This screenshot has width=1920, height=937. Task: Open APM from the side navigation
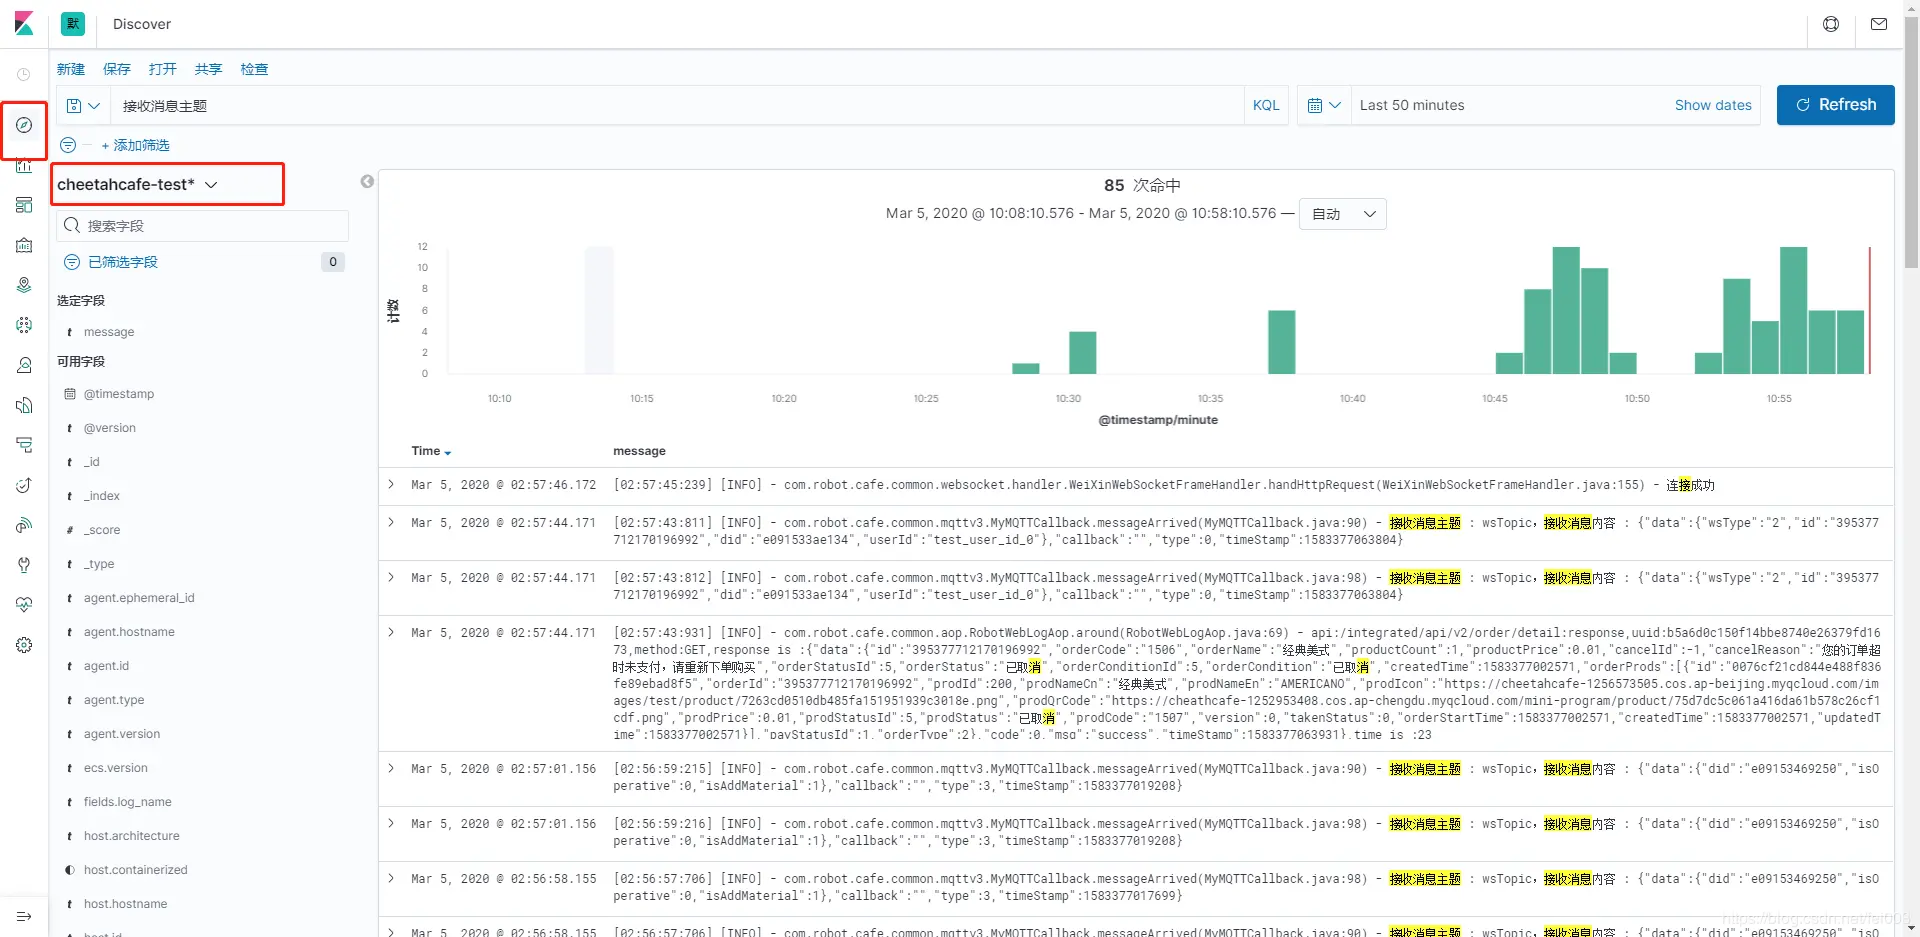coord(24,445)
